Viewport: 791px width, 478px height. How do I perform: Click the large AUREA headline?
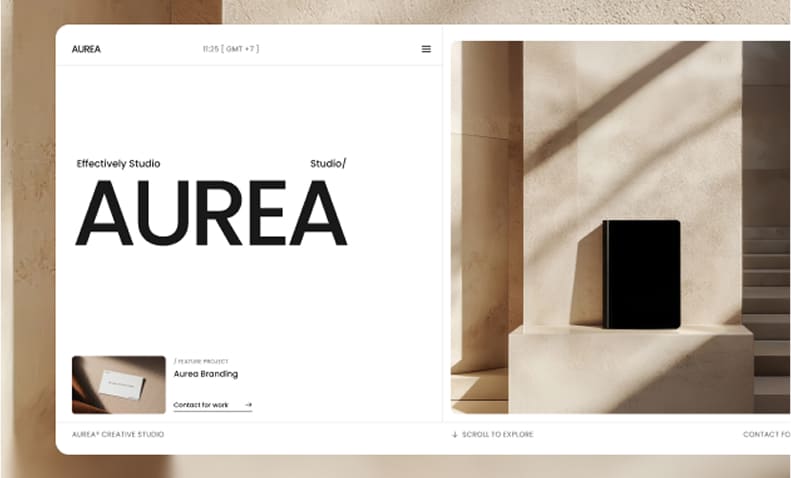coord(211,214)
